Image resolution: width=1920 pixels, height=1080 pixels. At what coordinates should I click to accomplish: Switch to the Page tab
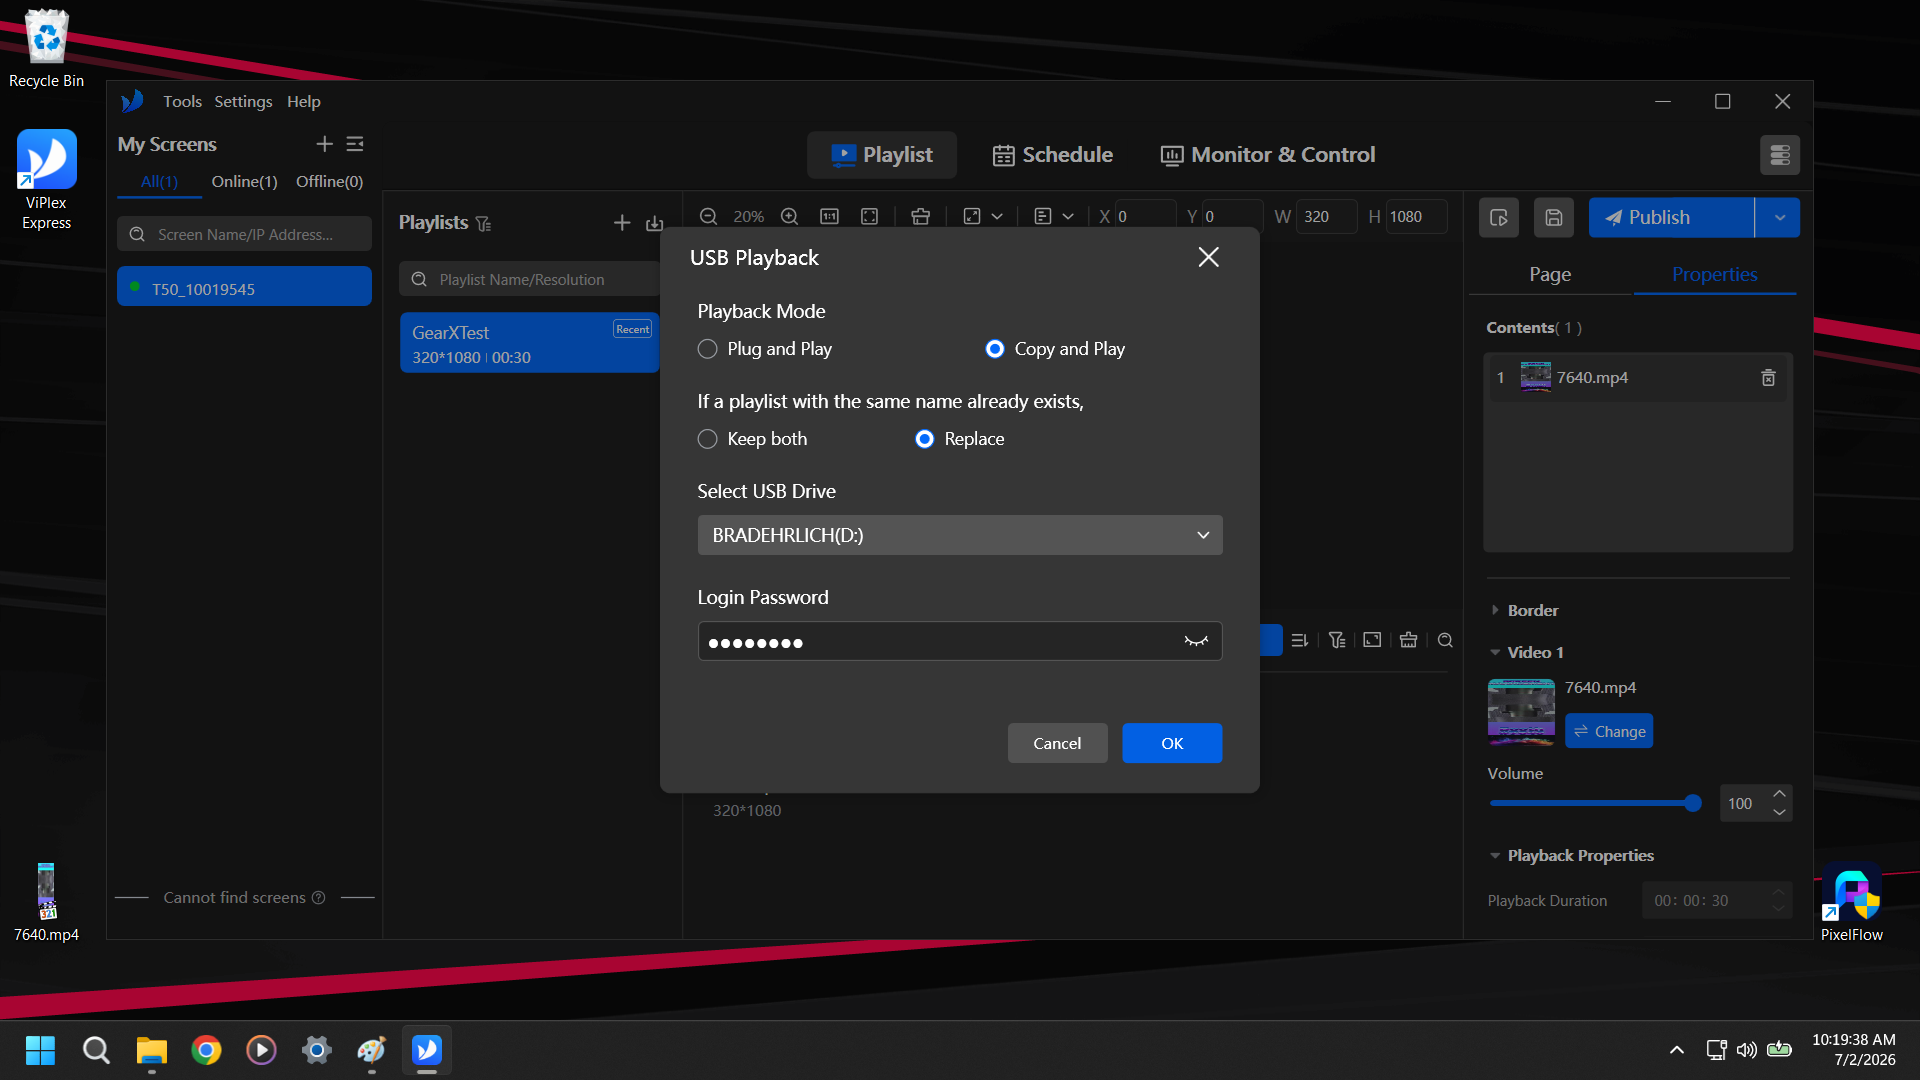point(1549,274)
